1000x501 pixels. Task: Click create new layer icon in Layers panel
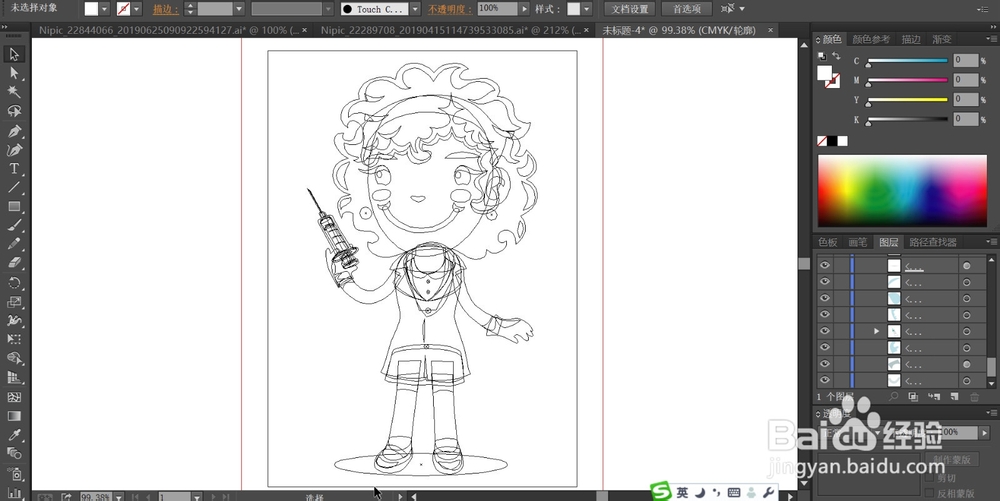pyautogui.click(x=954, y=396)
